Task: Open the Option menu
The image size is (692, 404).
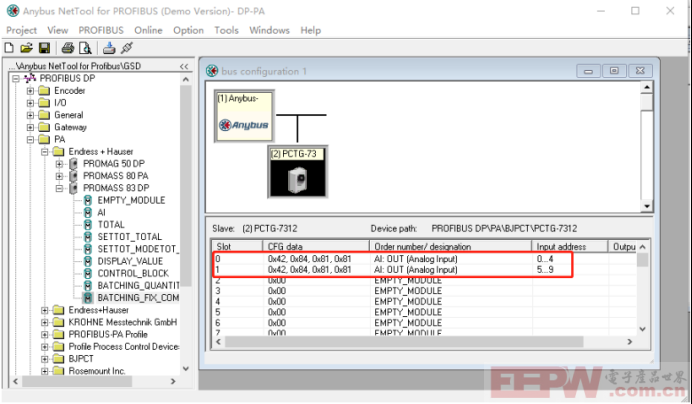Action: tap(188, 30)
